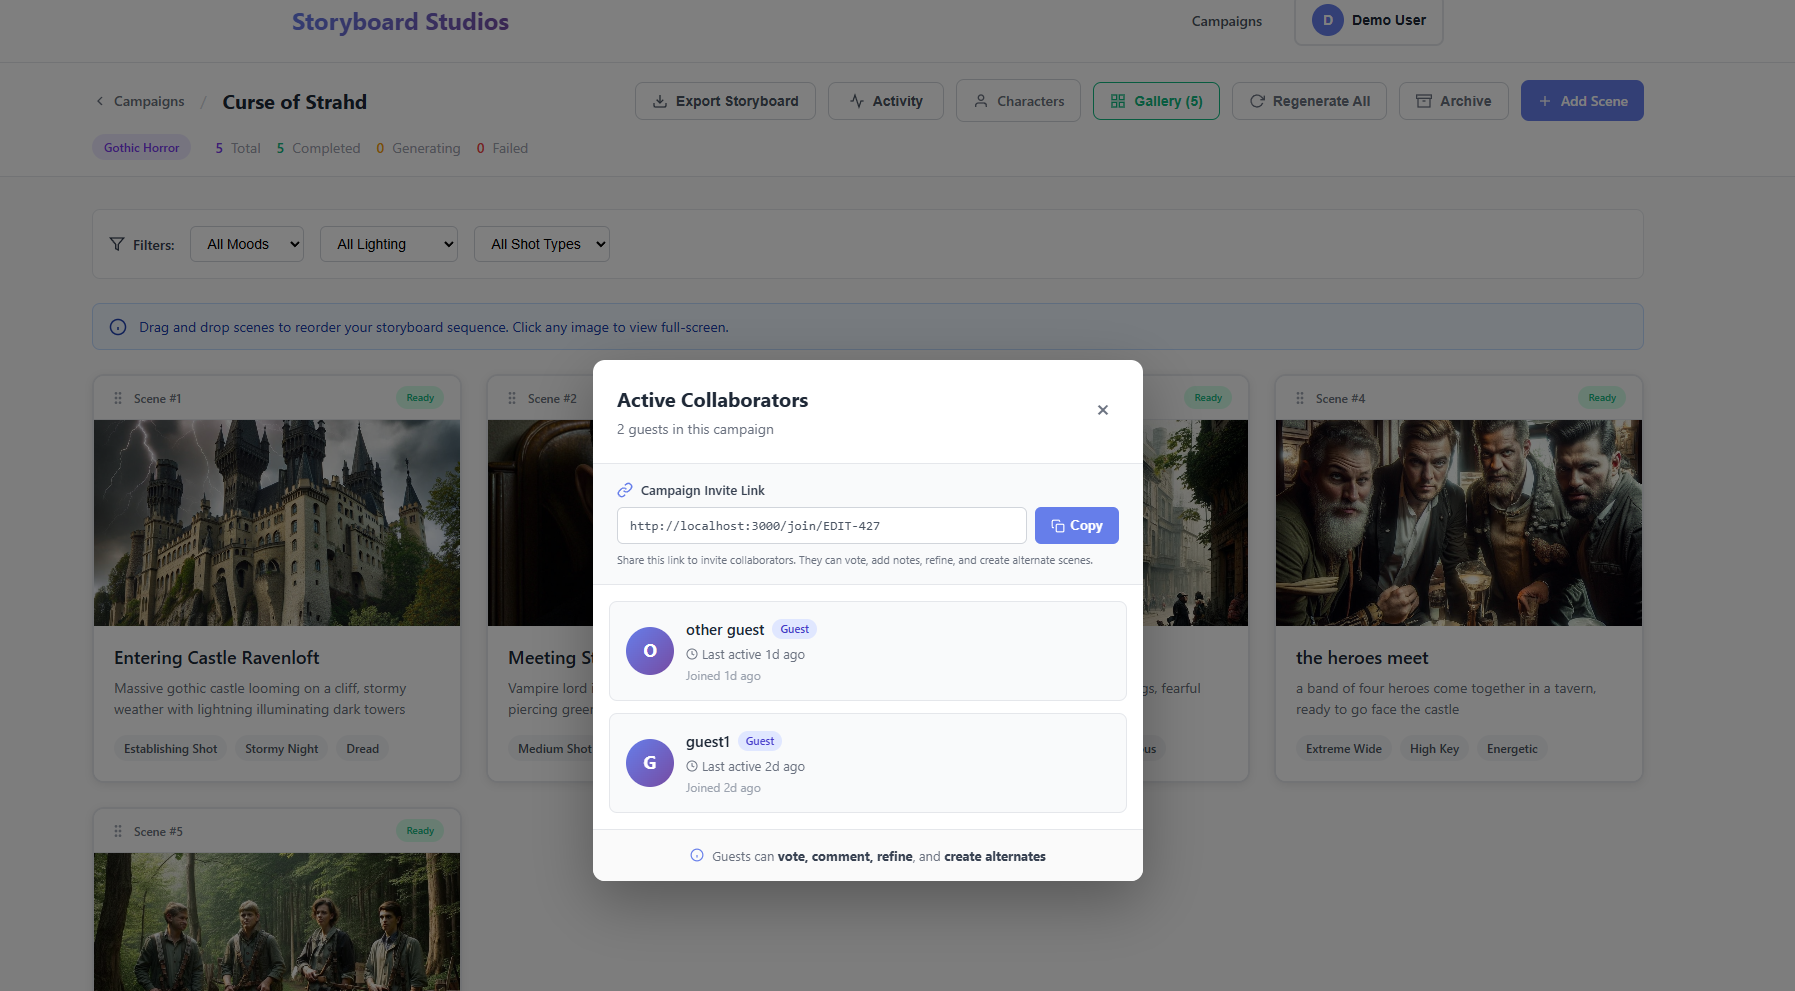Screen dimensions: 1795x991
Task: Click the Ready badge on Scene #4
Action: pyautogui.click(x=1602, y=398)
